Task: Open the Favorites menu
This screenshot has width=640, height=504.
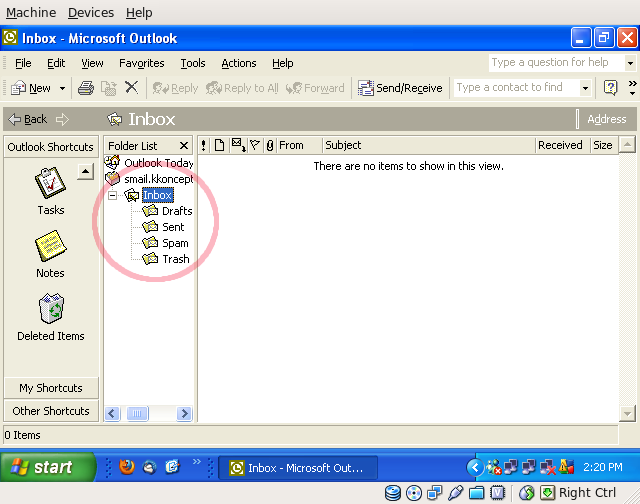Action: (x=142, y=63)
